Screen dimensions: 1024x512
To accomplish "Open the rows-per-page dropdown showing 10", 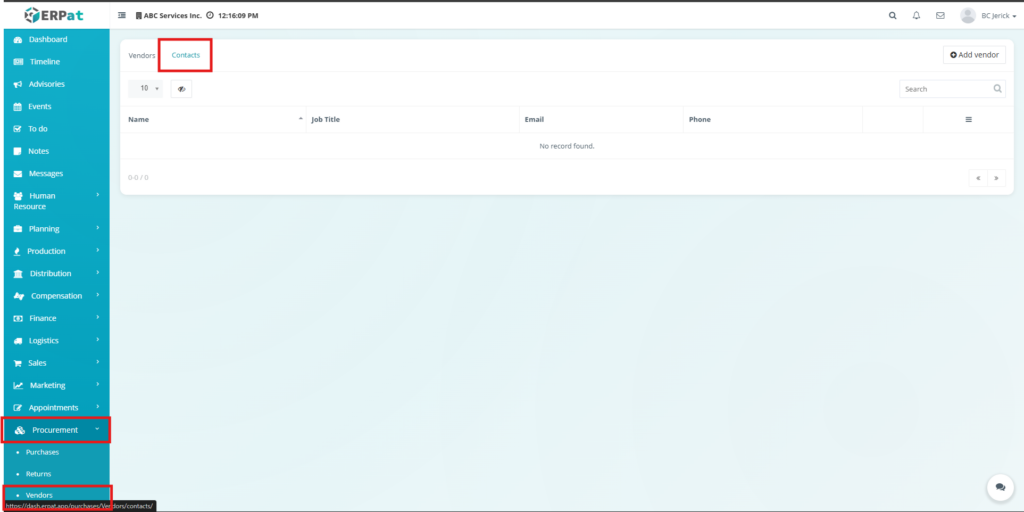I will coord(146,89).
